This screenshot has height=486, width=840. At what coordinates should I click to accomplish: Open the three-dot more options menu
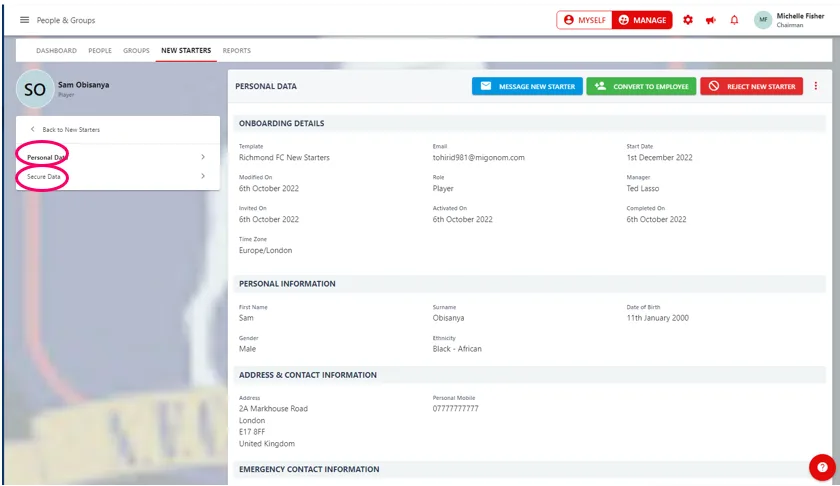coord(816,86)
